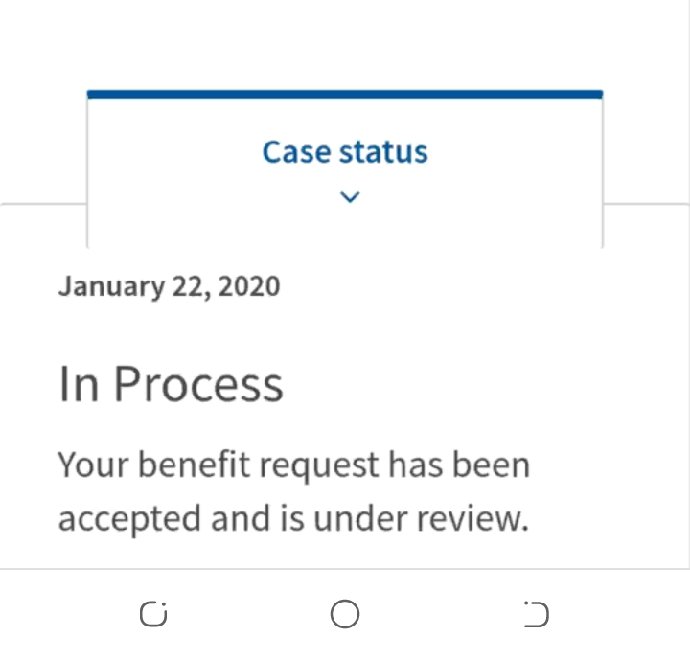This screenshot has width=690, height=660.
Task: Click the word 'under' in the description
Action: (x=360, y=518)
